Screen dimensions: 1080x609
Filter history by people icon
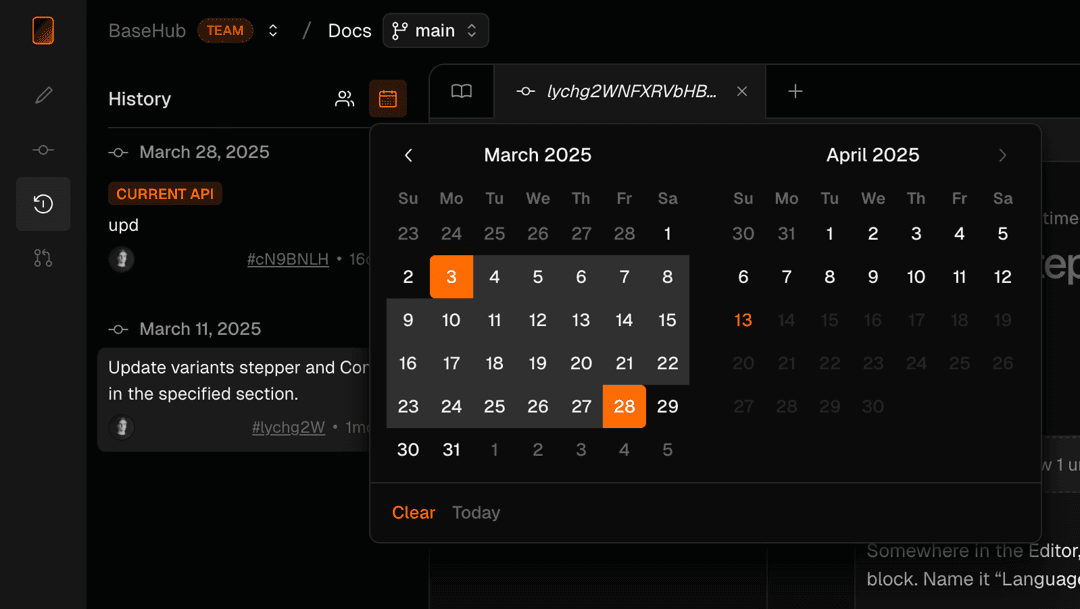[x=345, y=99]
